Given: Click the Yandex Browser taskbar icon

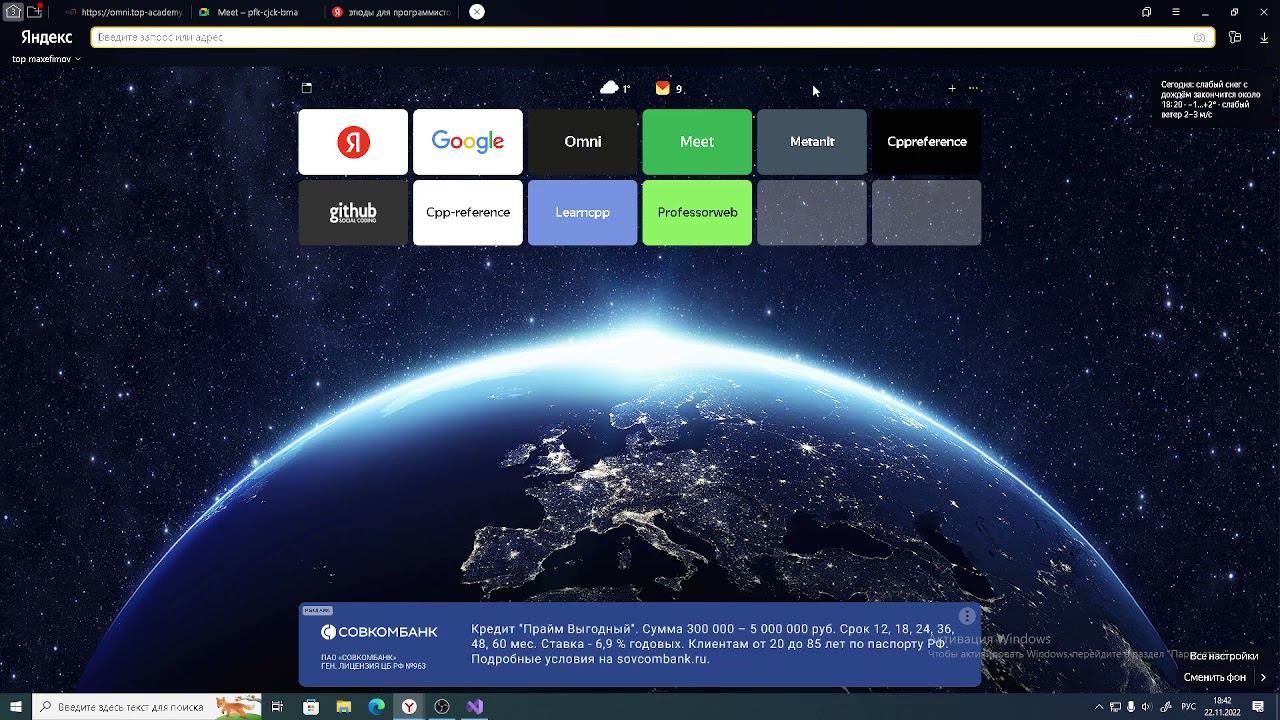Looking at the screenshot, I should tap(410, 707).
